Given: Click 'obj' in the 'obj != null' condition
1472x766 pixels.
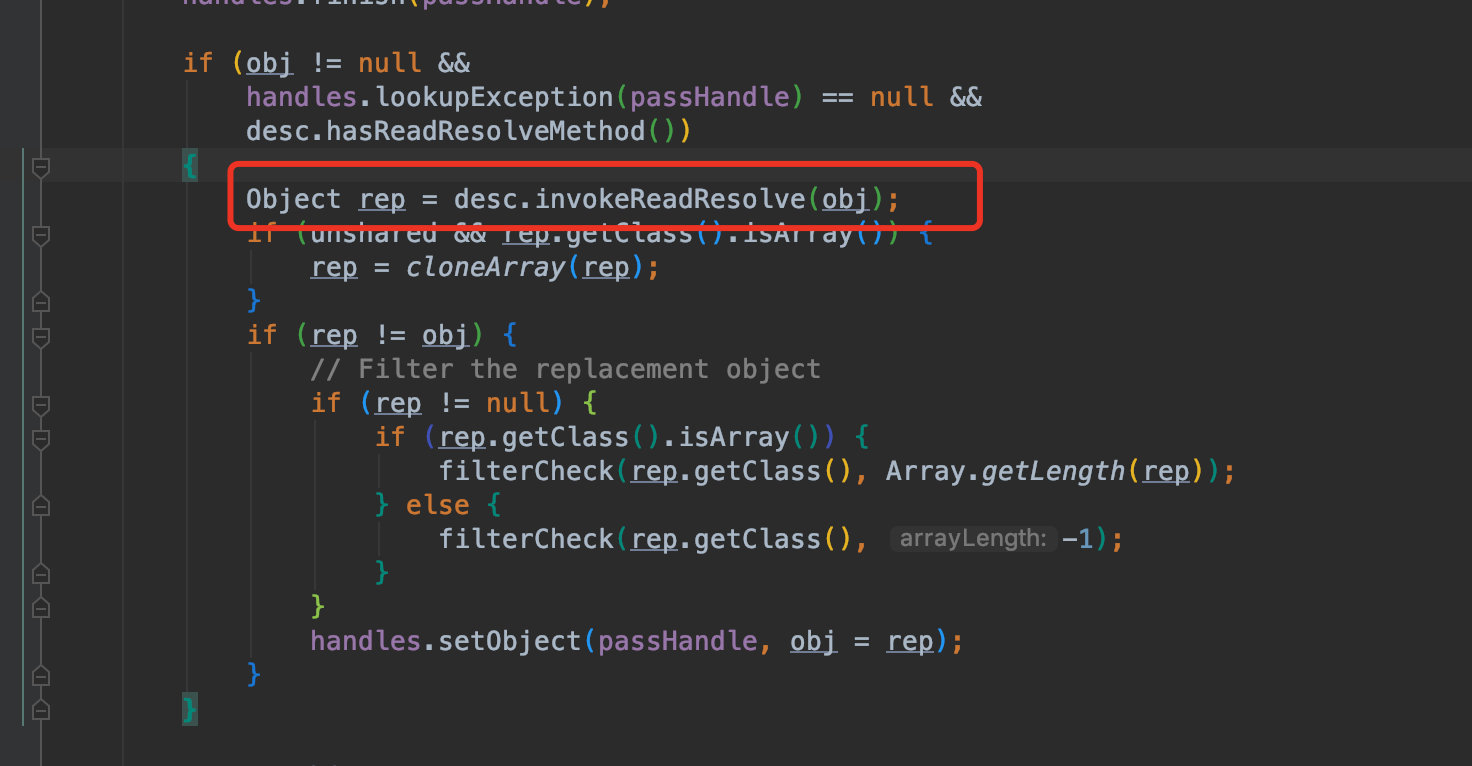Looking at the screenshot, I should (269, 63).
